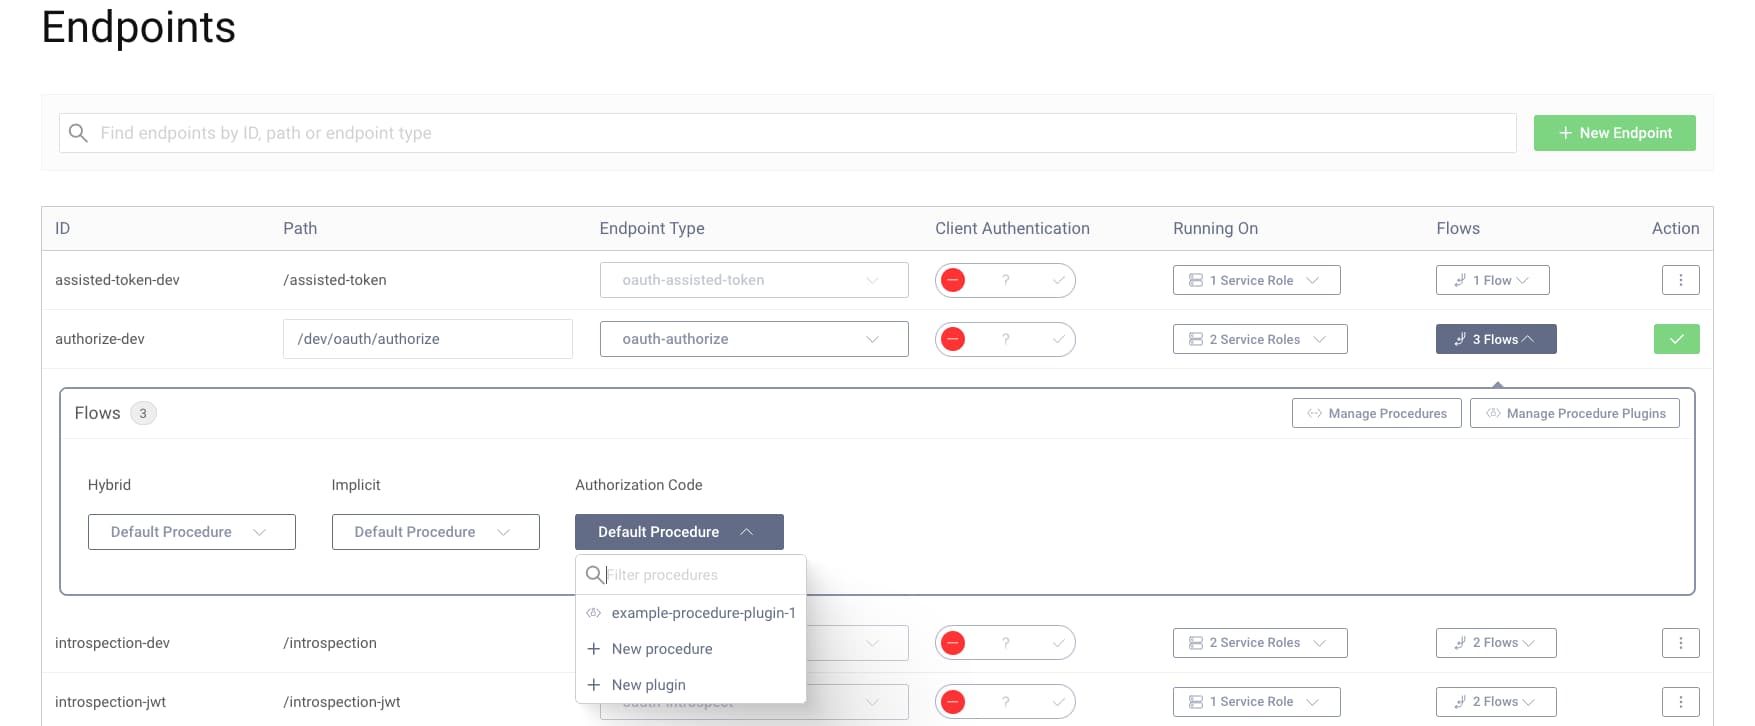This screenshot has width=1755, height=726.
Task: Close Authorization Code Default Procedure dropdown
Action: pyautogui.click(x=679, y=532)
